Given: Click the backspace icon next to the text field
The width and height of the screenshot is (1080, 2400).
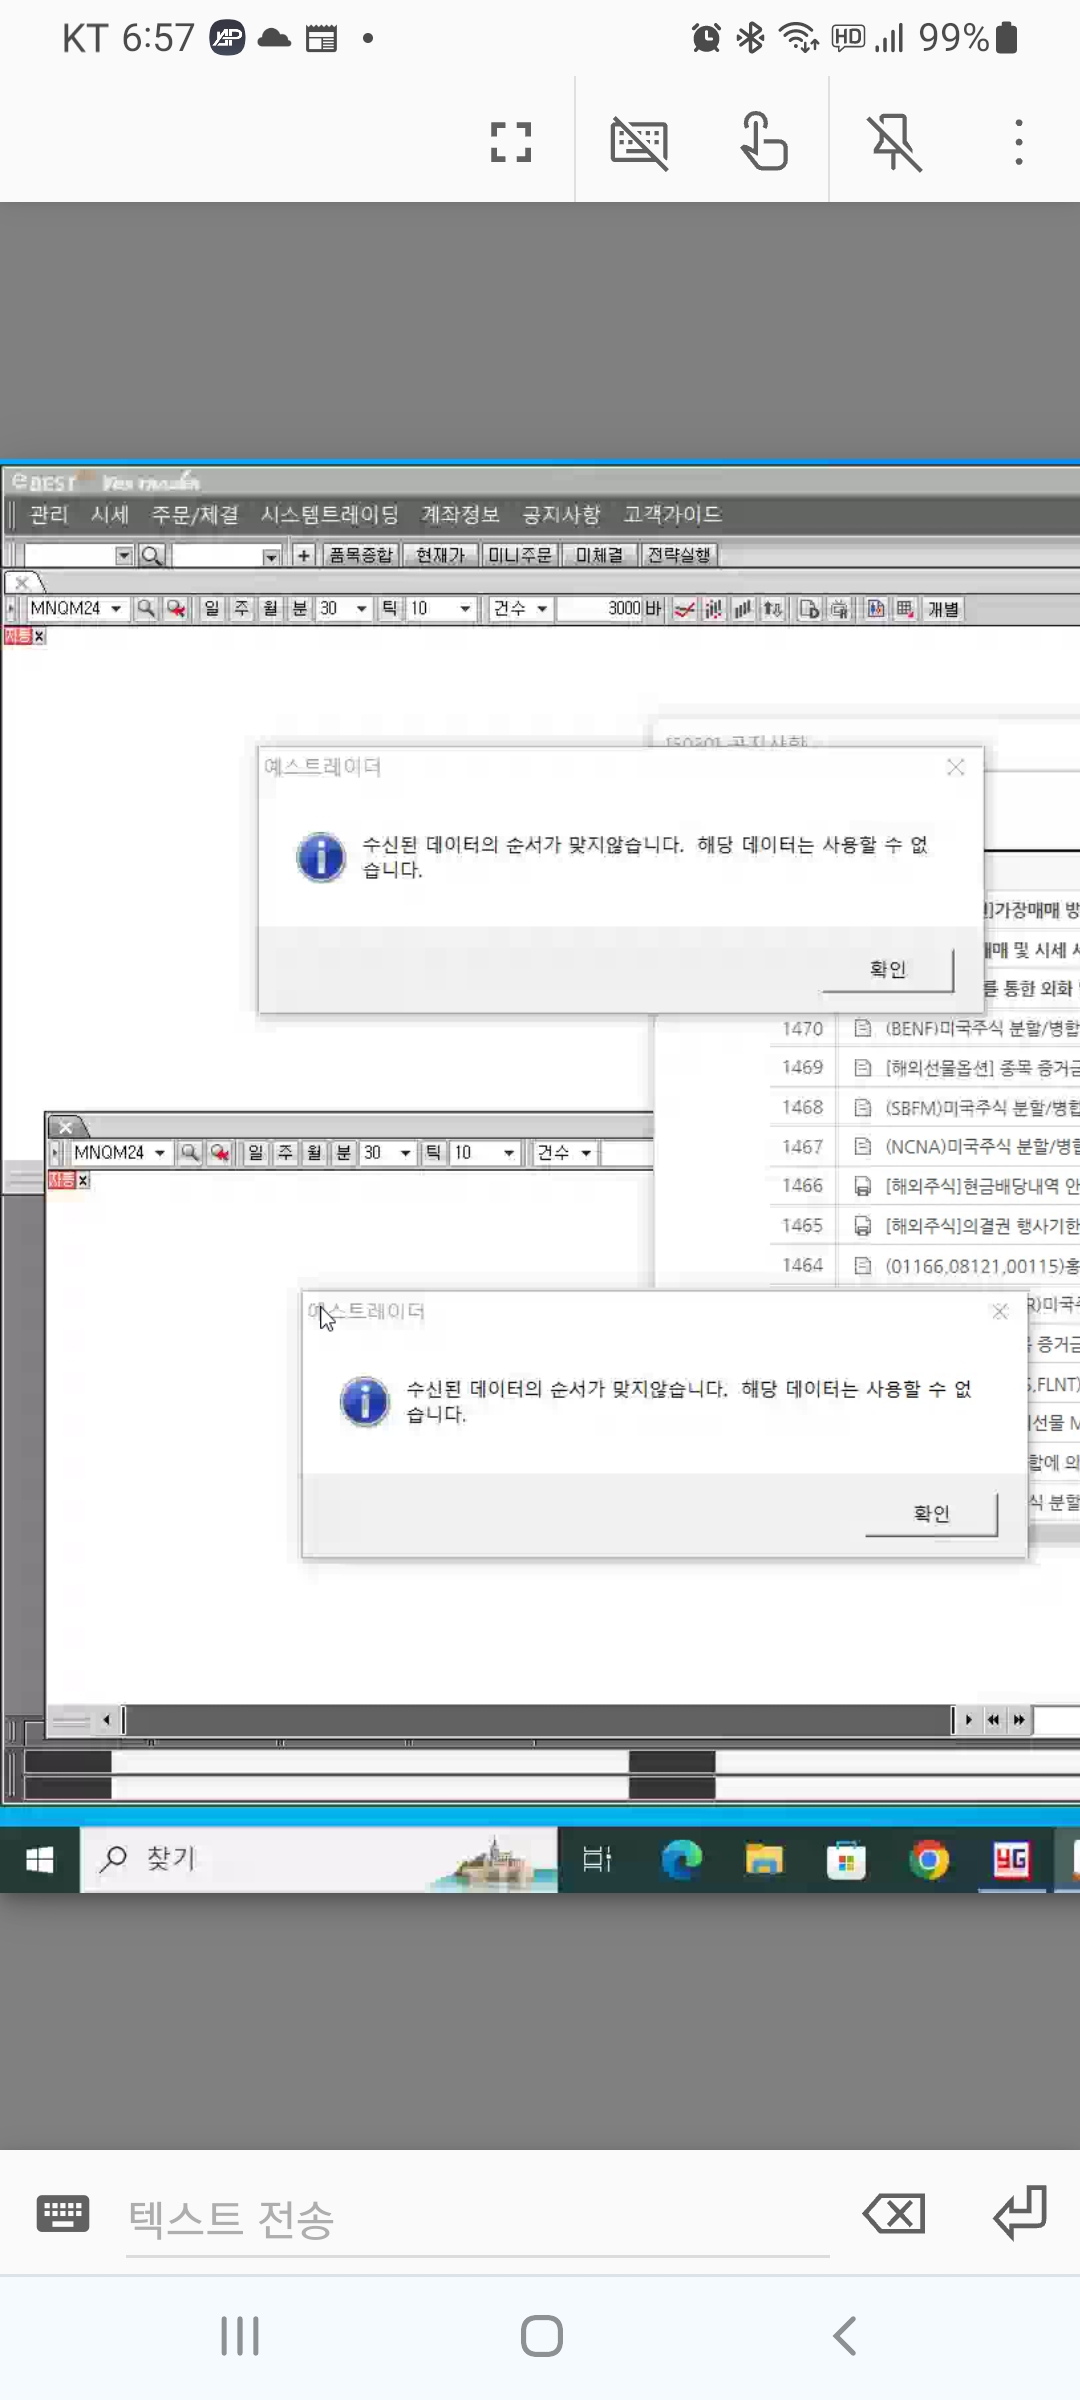Looking at the screenshot, I should pos(893,2214).
